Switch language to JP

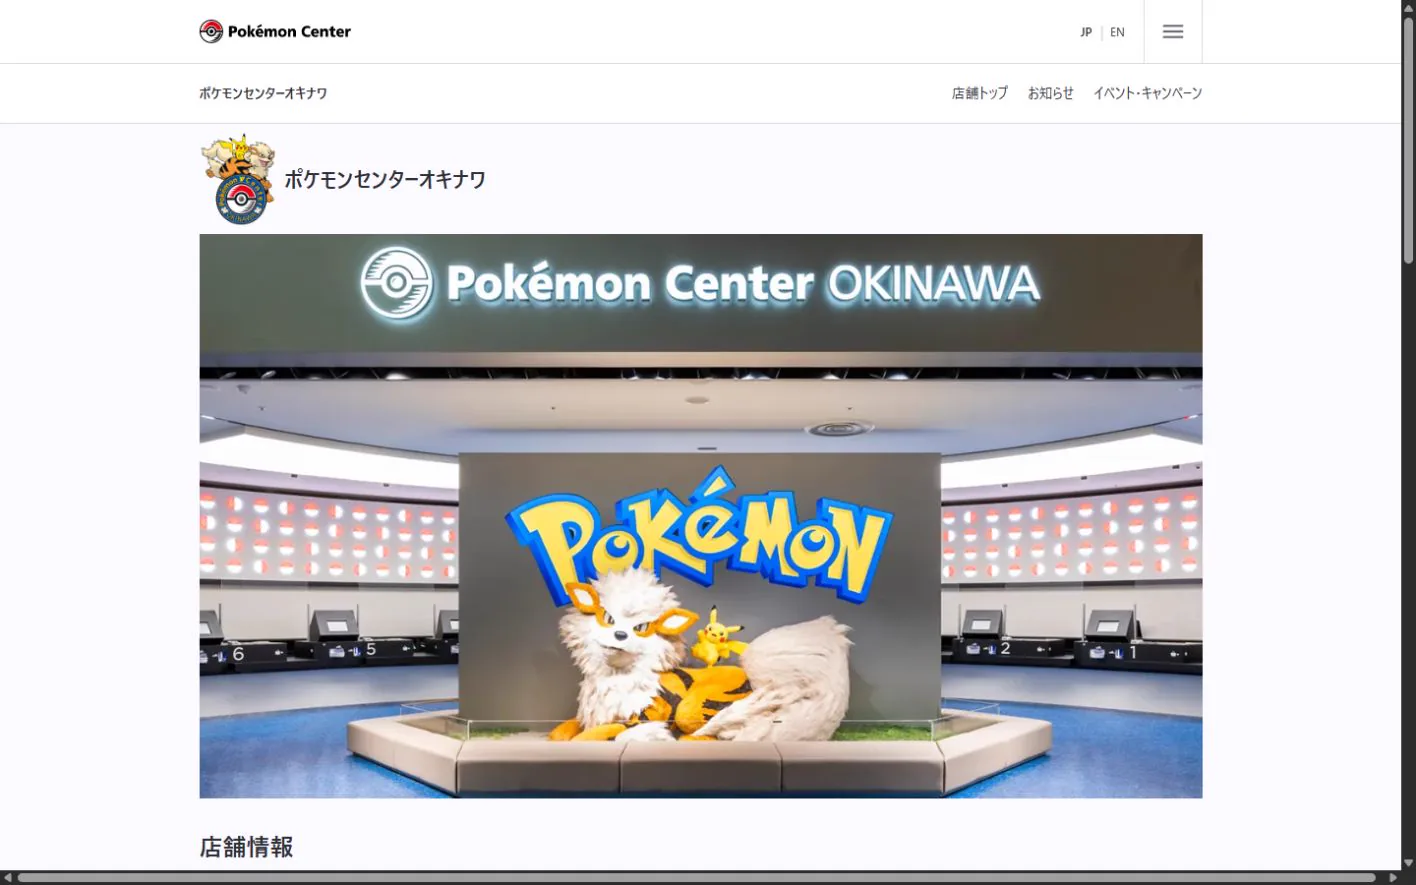[x=1086, y=32]
